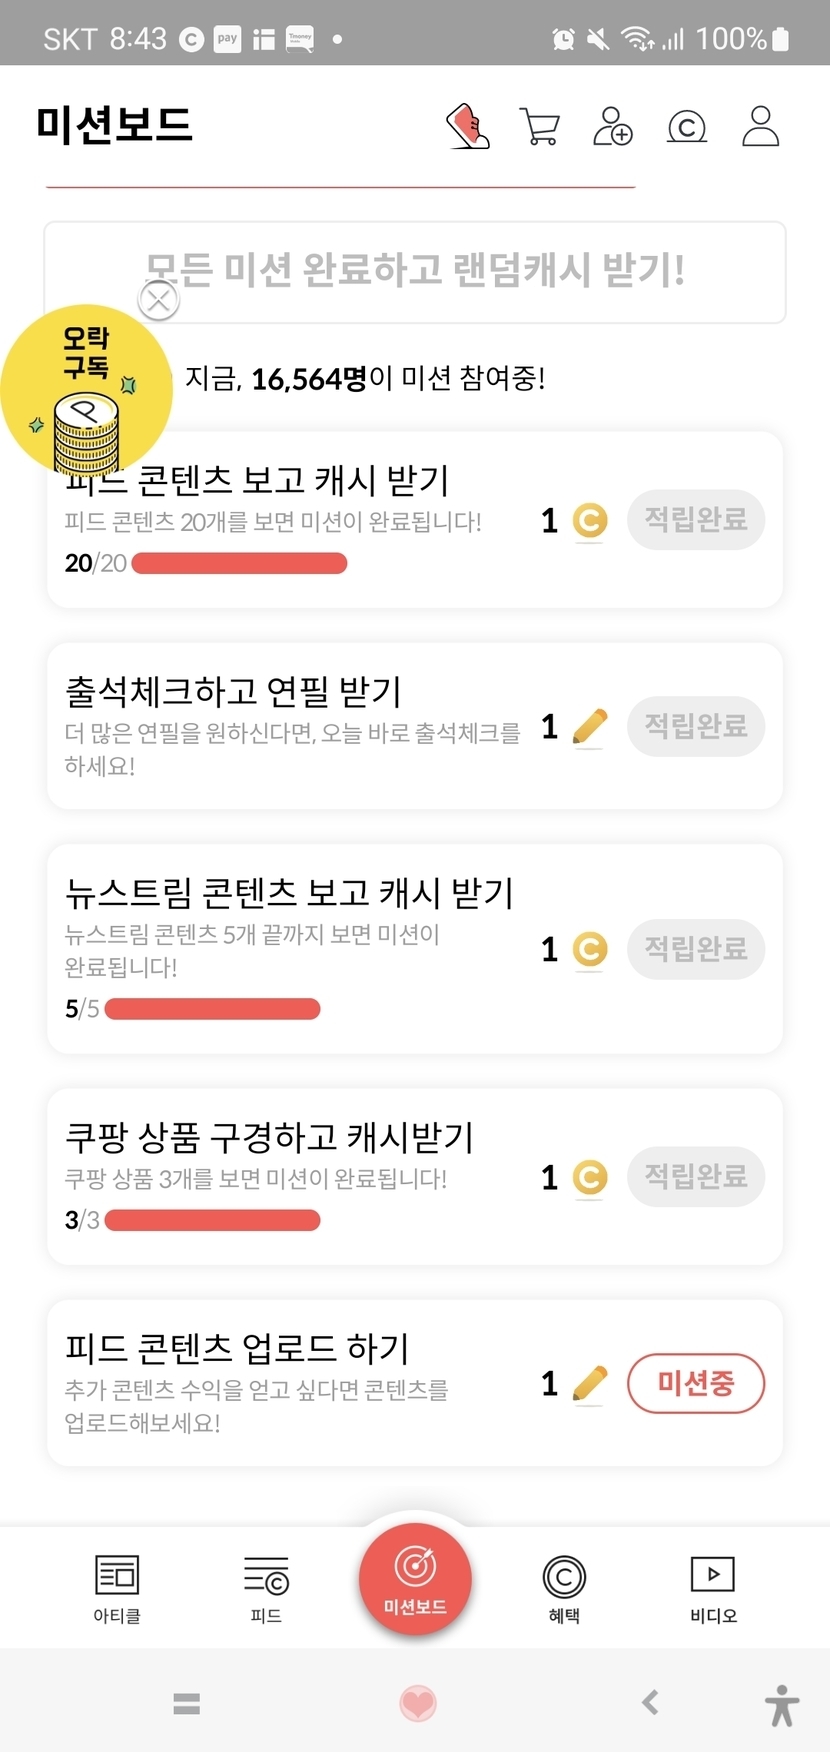
Task: Tap 적립완료 on 출석체크하고 연필 받기
Action: pos(695,726)
